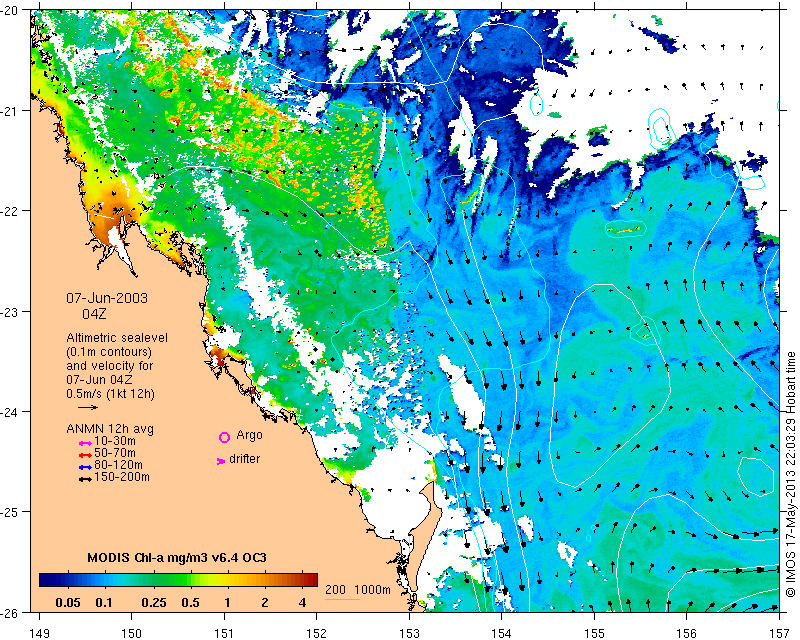Click the 'drifter' legend label
Screen dimensions: 800x640
pyautogui.click(x=244, y=459)
